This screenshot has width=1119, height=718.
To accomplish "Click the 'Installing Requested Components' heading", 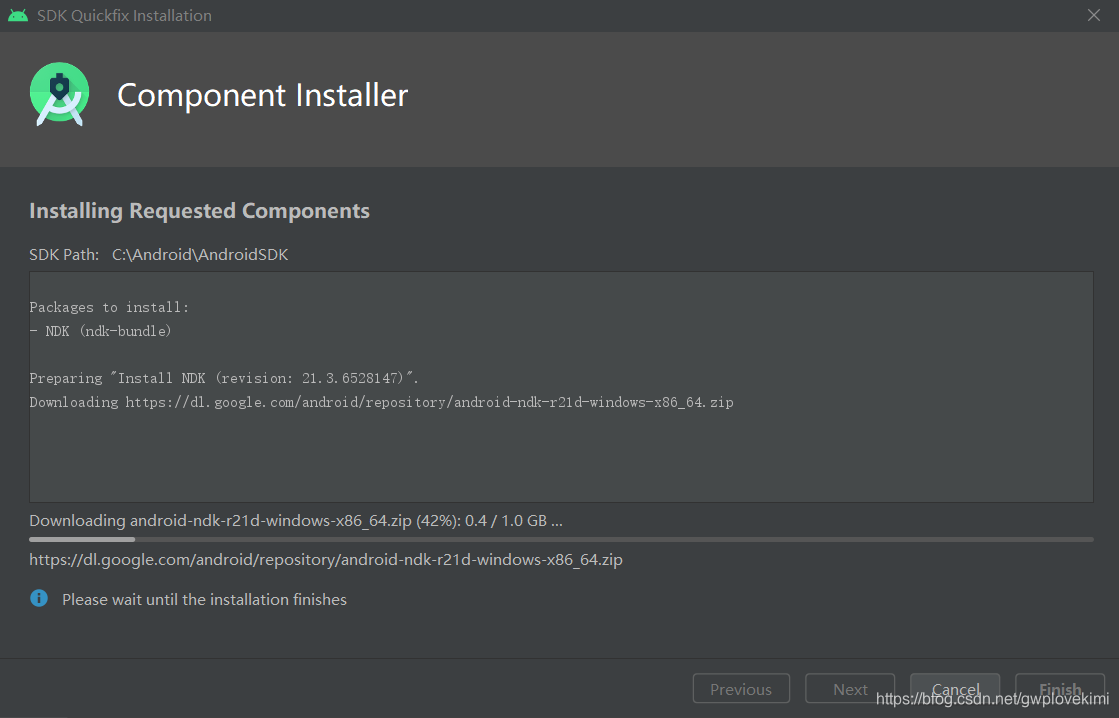I will [199, 211].
